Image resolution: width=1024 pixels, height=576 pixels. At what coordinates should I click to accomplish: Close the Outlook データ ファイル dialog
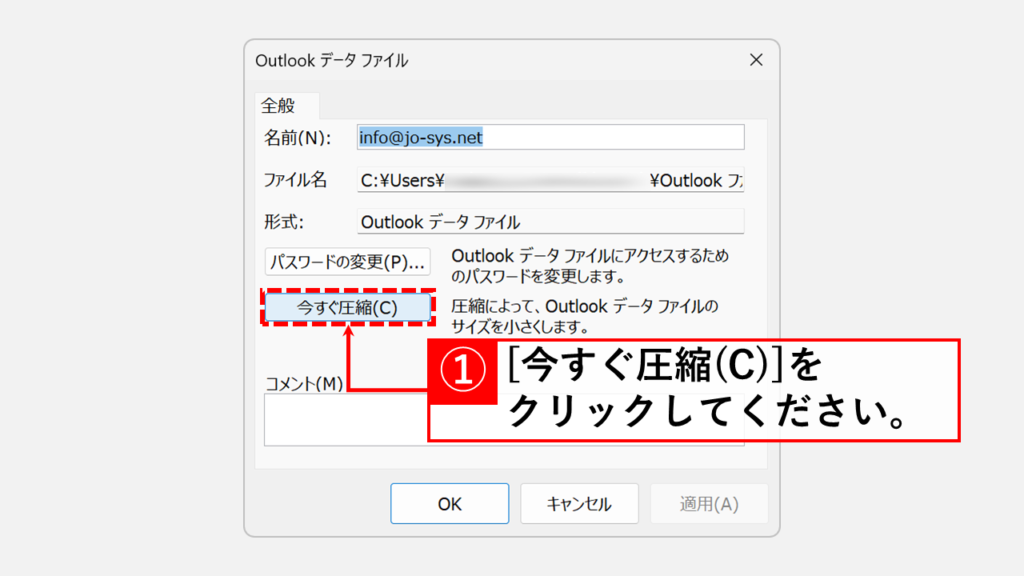(x=756, y=60)
